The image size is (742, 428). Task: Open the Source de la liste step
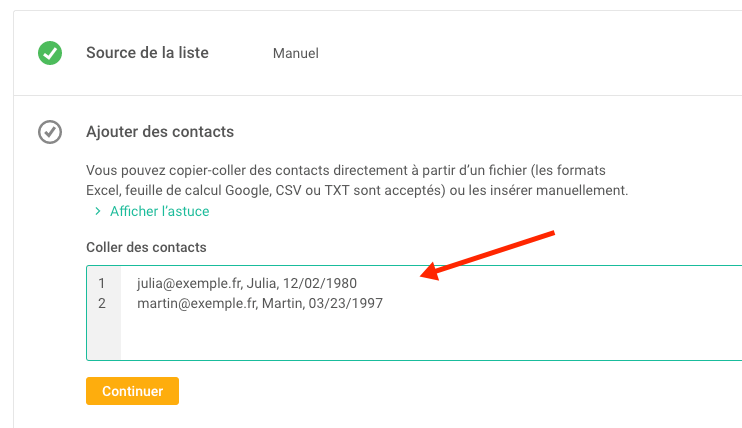click(147, 53)
